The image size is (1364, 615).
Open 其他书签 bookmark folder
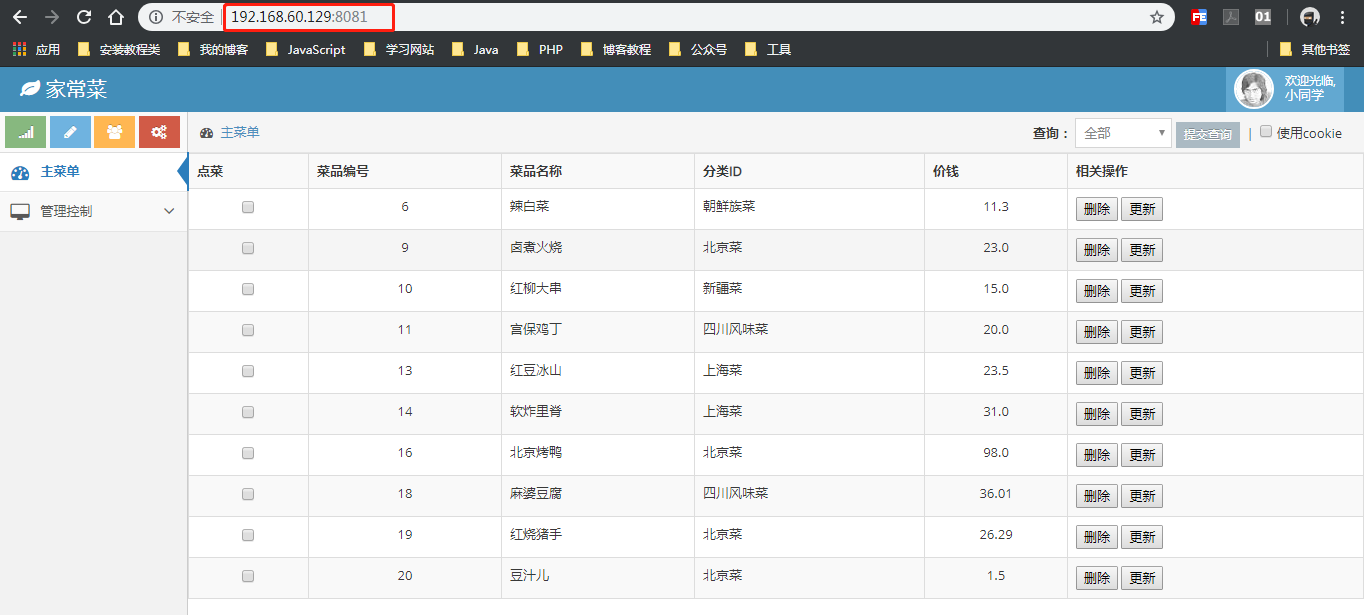pyautogui.click(x=1315, y=49)
